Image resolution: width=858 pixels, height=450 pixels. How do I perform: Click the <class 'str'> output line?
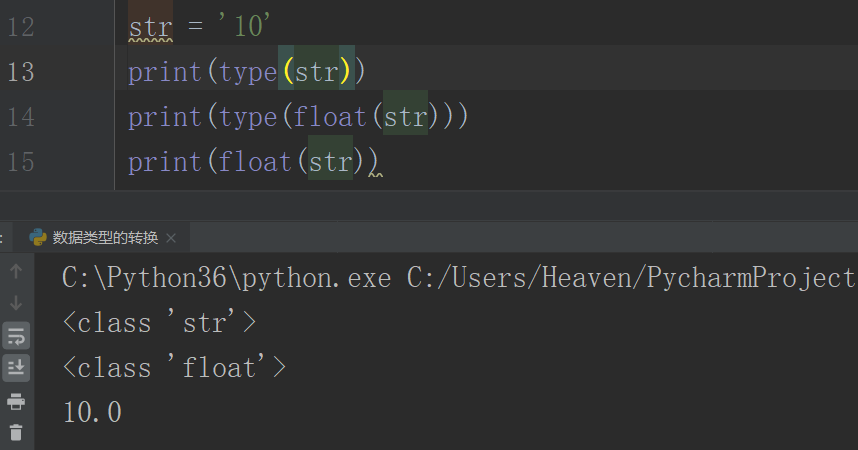[159, 322]
